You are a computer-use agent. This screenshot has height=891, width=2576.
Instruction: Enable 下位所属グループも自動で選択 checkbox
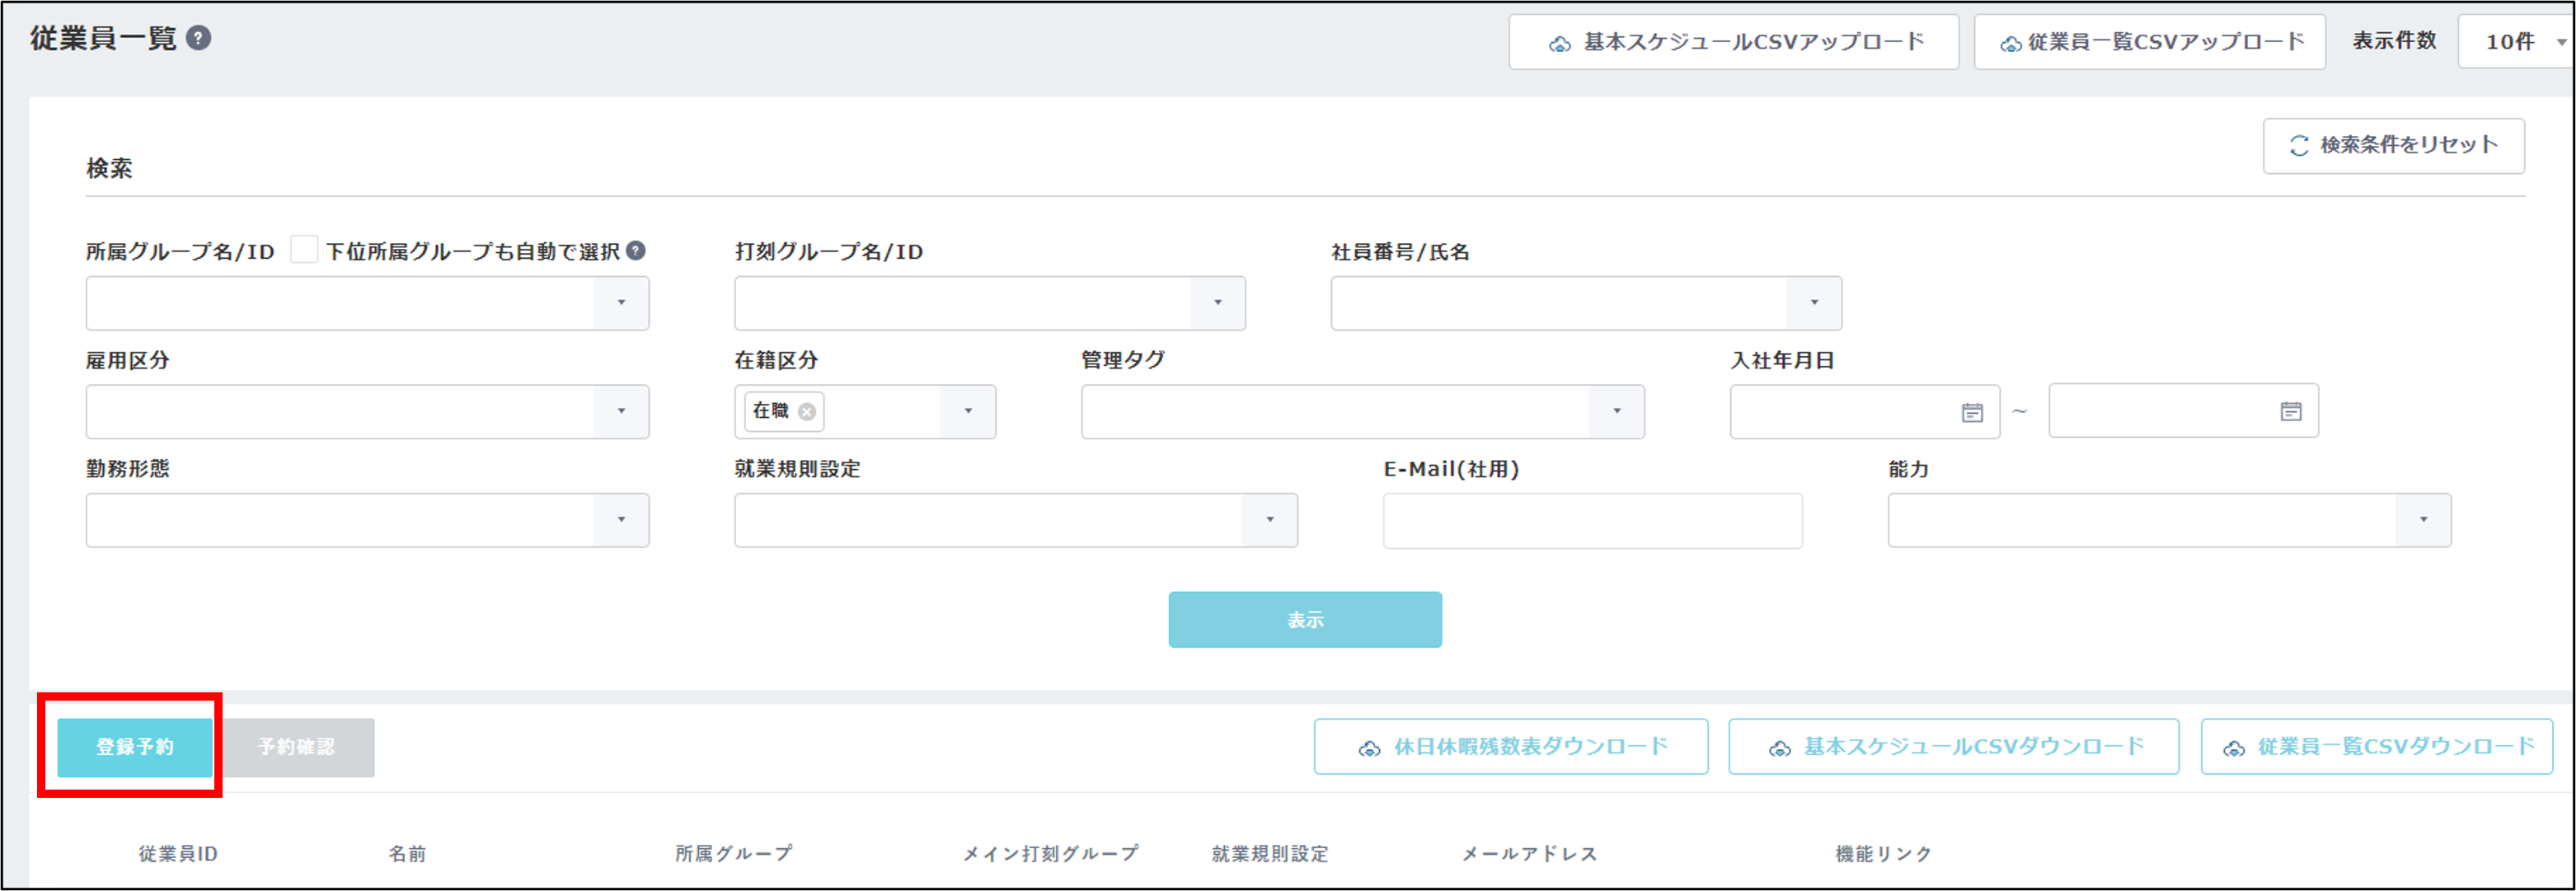(x=304, y=250)
